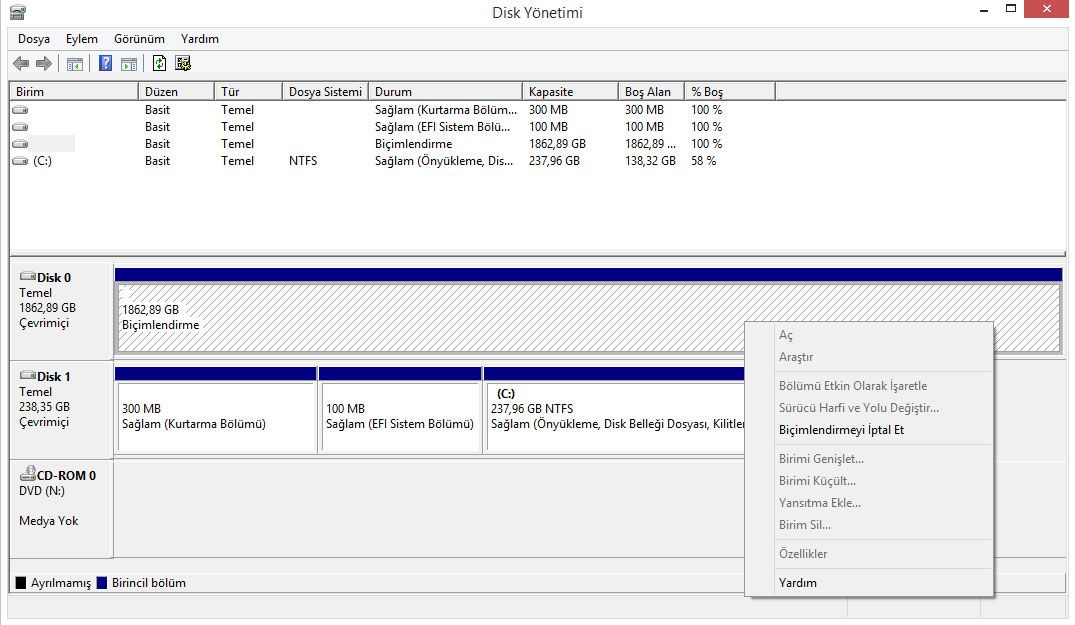Click the Birimi Küçült context entry
1075x625 pixels.
[817, 481]
